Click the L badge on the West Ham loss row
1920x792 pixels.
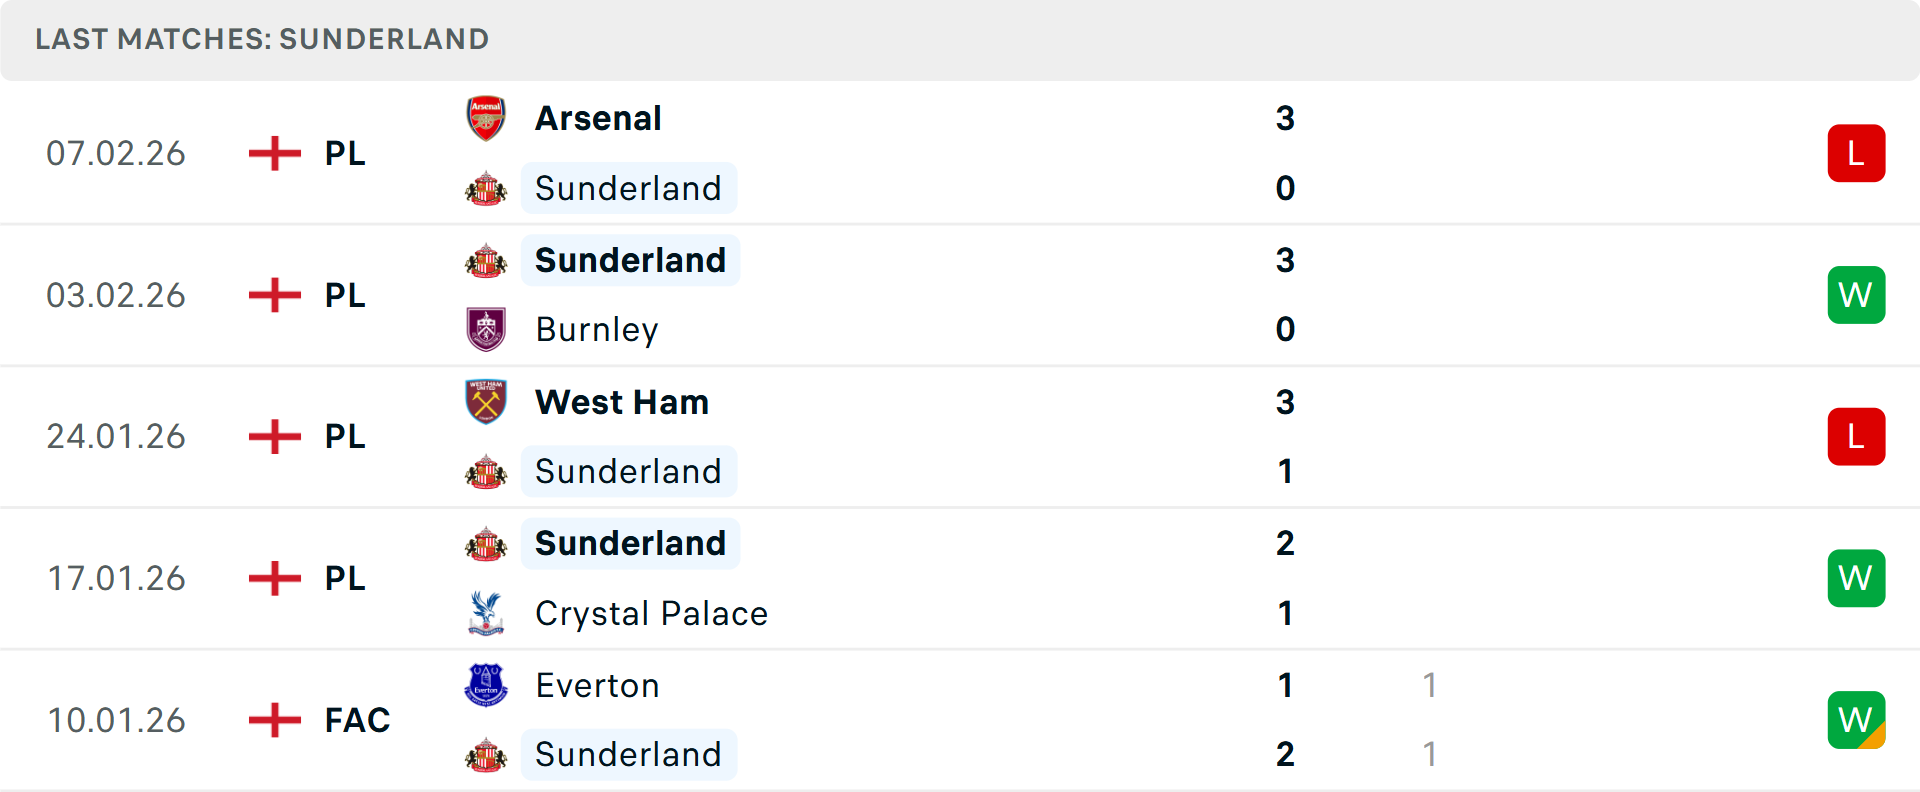(x=1856, y=436)
